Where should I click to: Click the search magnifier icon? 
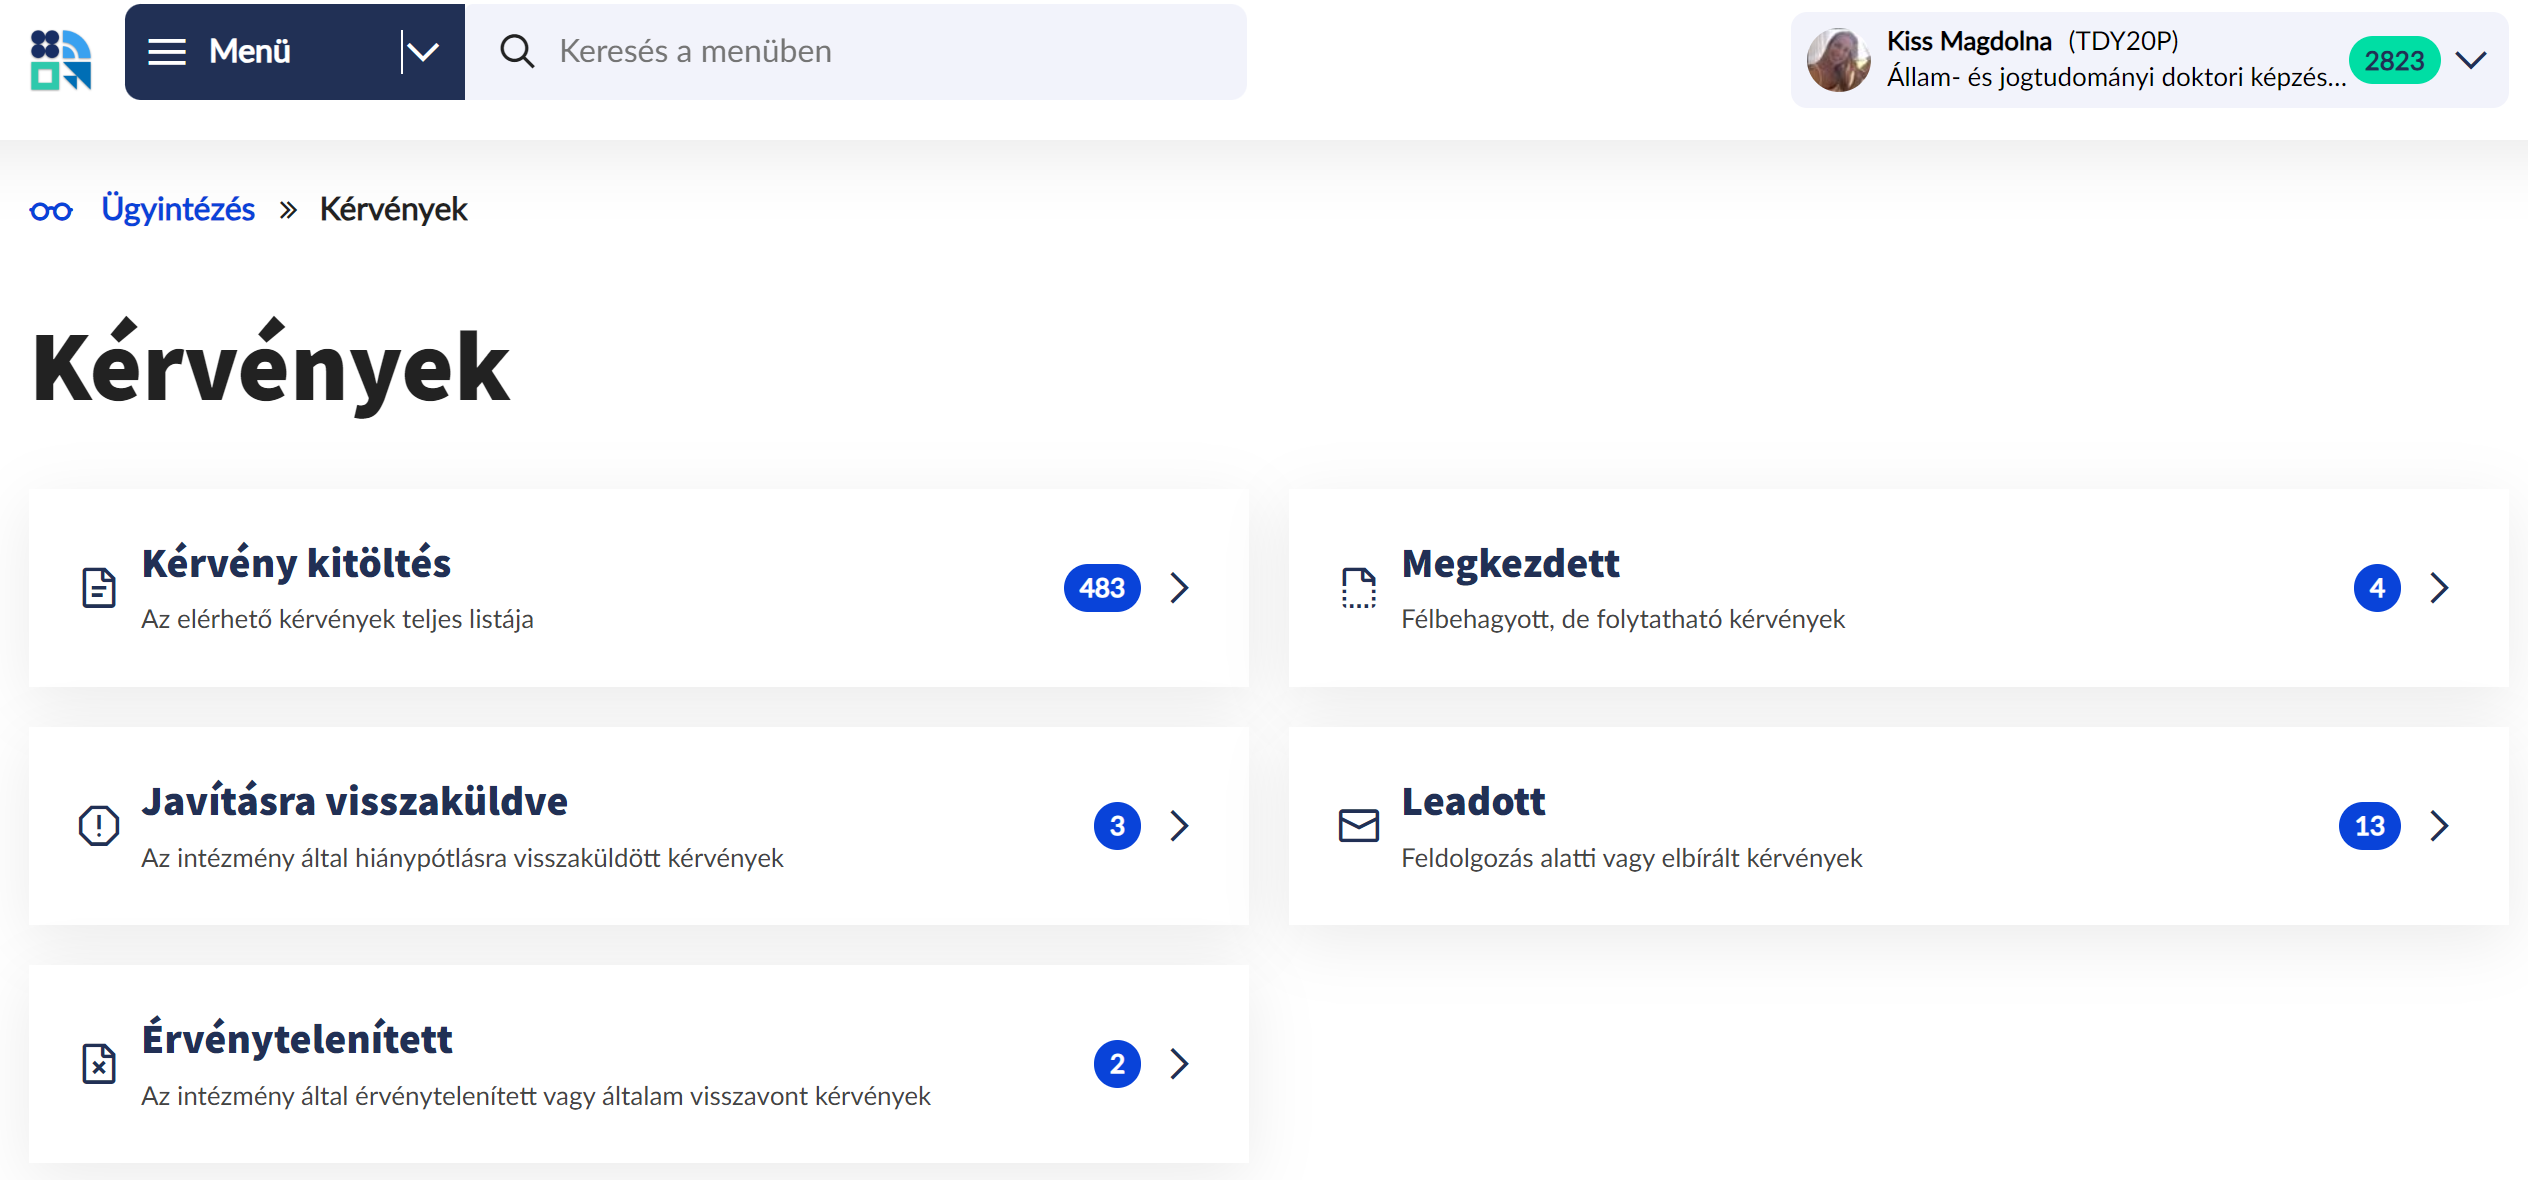517,52
